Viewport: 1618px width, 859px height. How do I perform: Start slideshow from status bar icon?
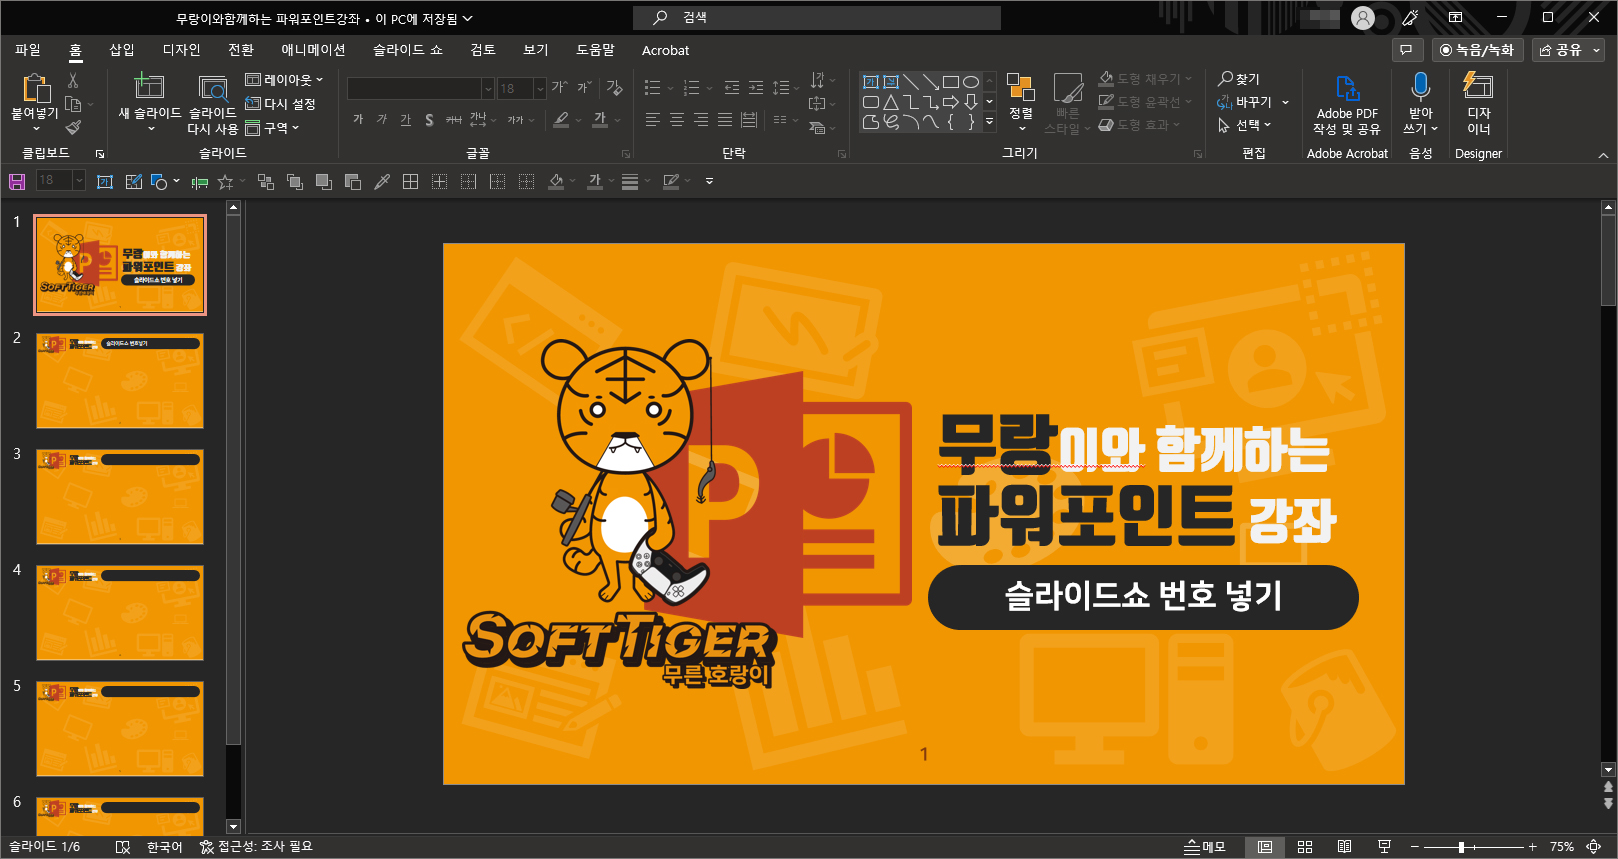click(x=1384, y=847)
